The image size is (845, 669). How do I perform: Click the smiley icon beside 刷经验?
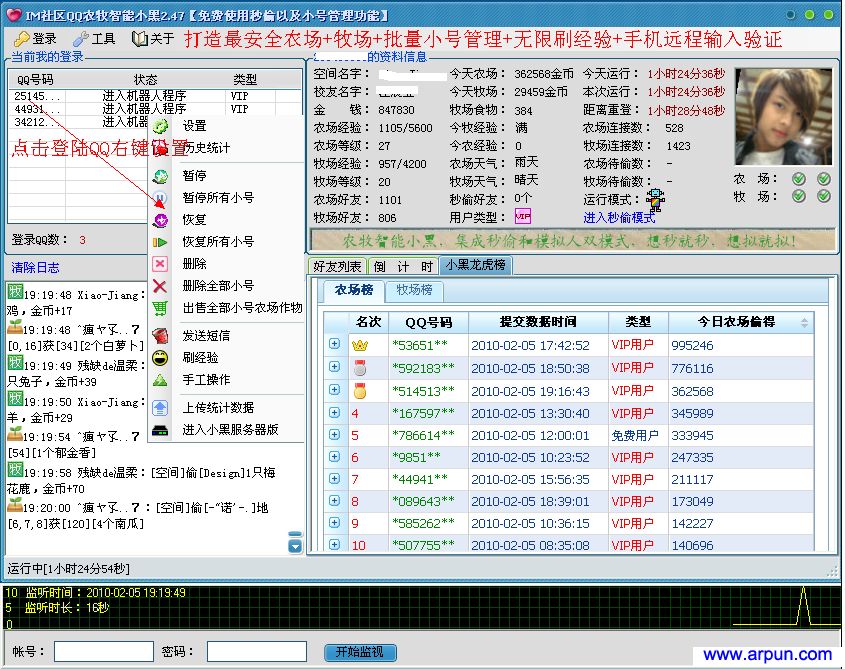(x=160, y=358)
